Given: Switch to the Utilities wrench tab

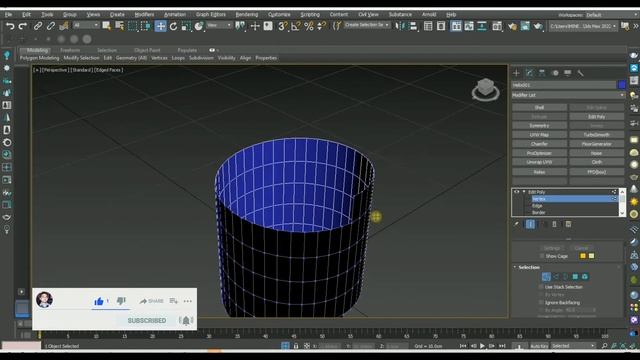Looking at the screenshot, I should [x=580, y=73].
